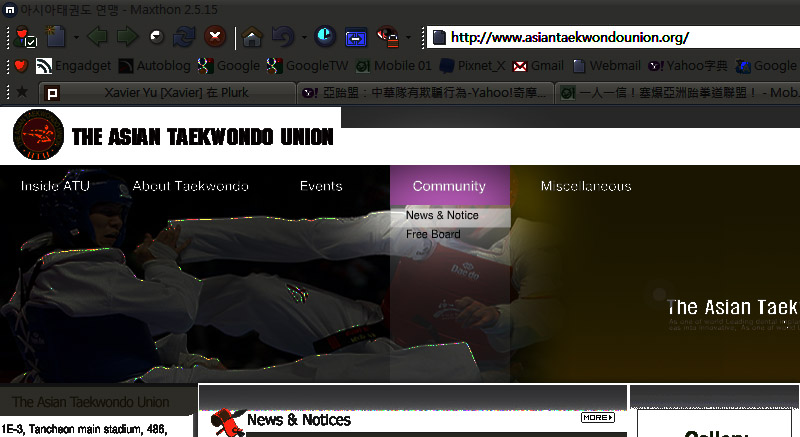The height and width of the screenshot is (437, 800).
Task: Switch to the 一人一信 Mobile01 tab
Action: (678, 93)
